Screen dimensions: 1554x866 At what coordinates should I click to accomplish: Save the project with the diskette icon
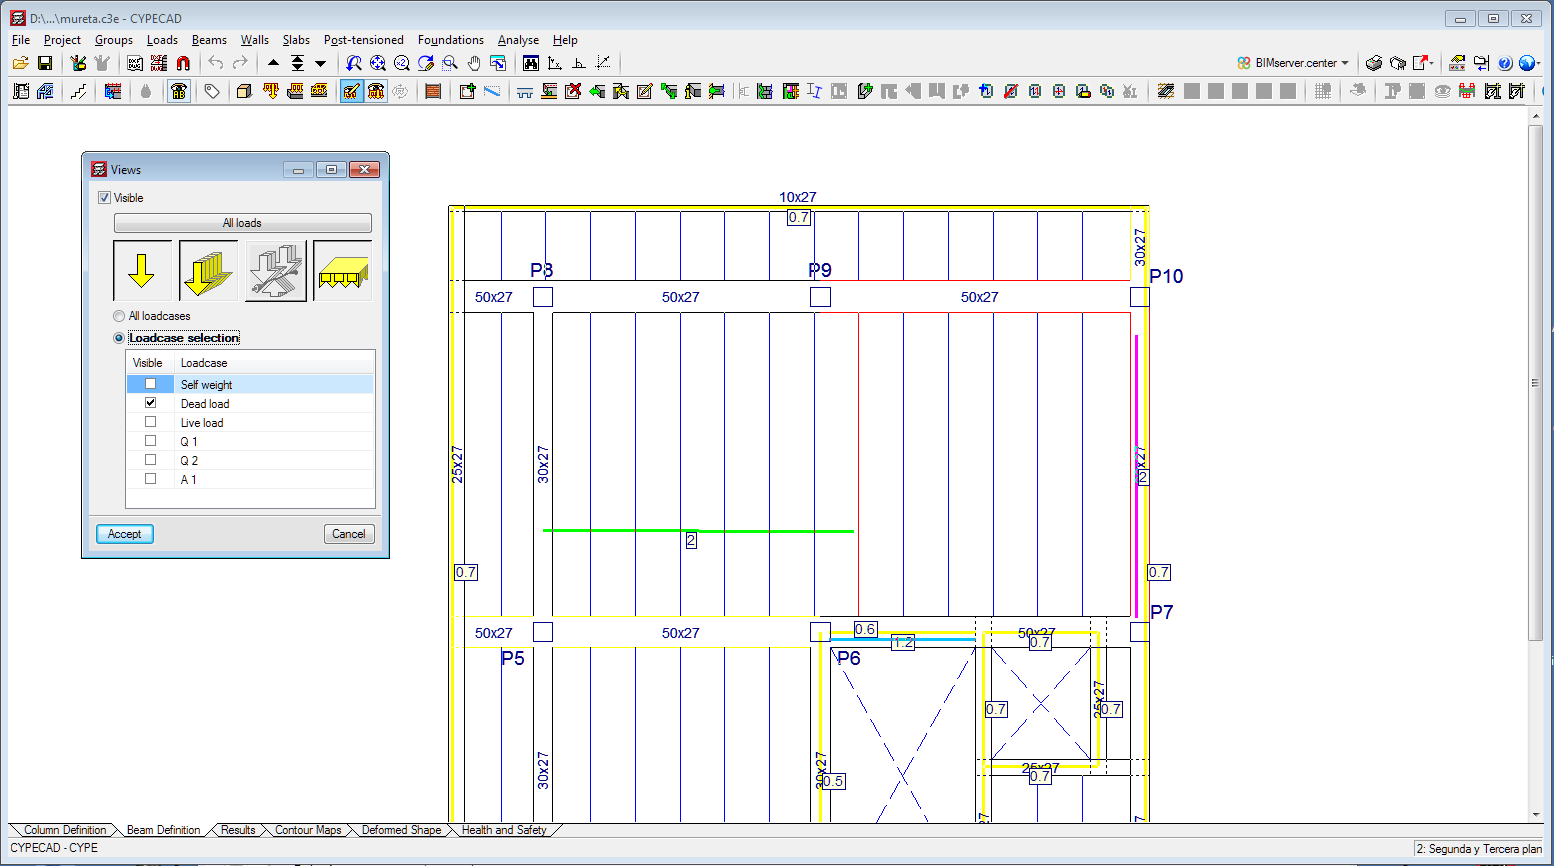(x=46, y=62)
